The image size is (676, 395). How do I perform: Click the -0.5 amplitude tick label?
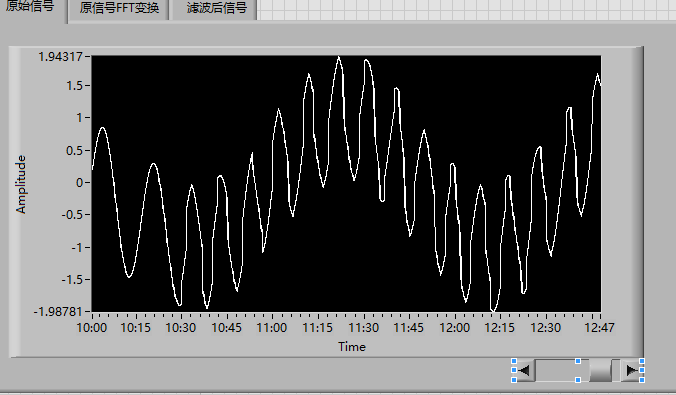72,215
